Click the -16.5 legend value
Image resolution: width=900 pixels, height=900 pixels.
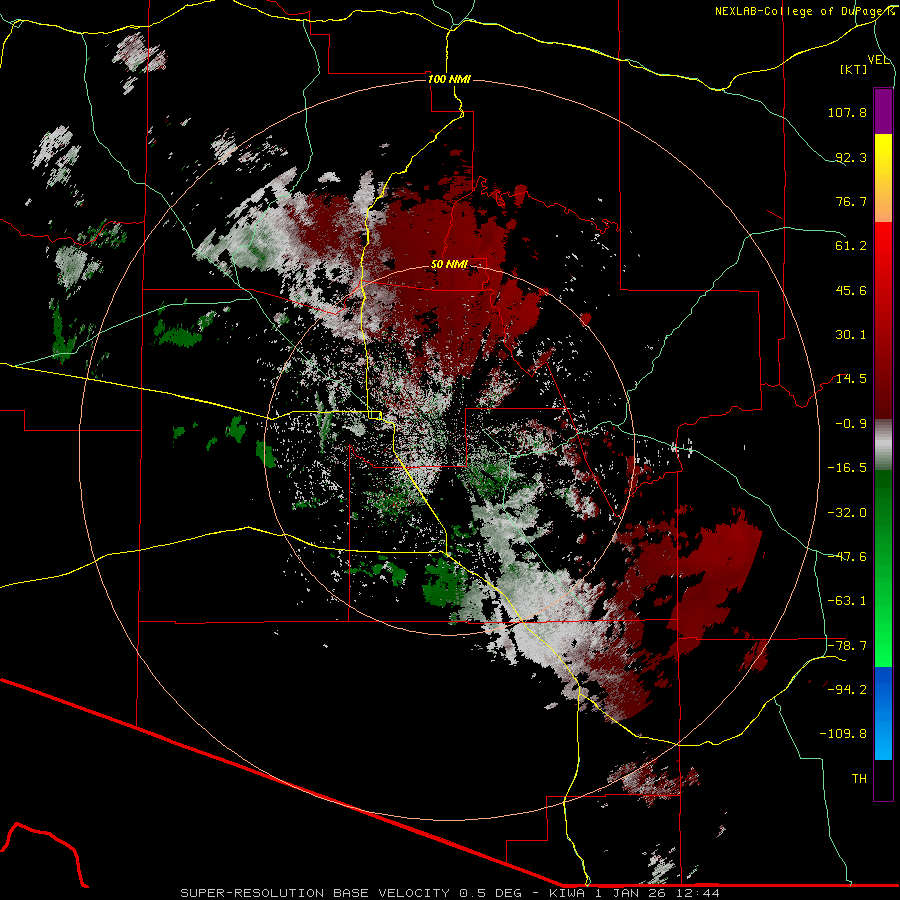point(847,468)
